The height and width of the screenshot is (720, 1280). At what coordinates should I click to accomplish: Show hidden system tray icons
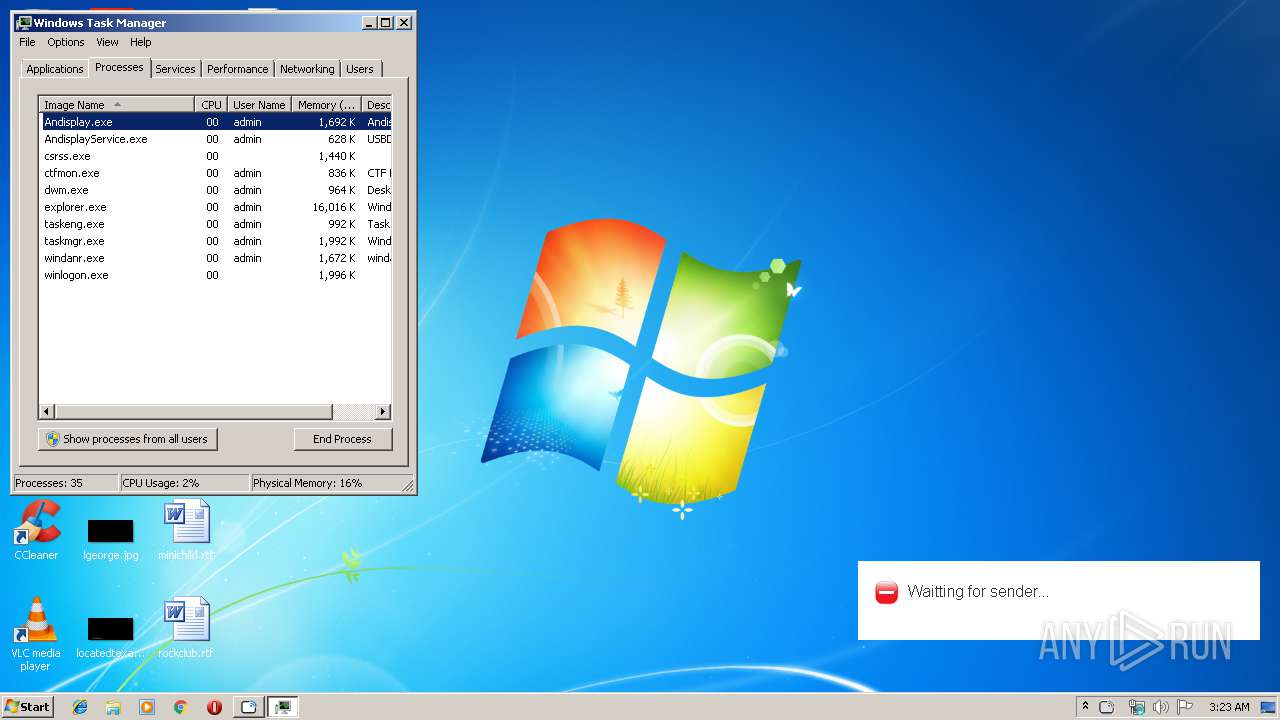(1085, 707)
